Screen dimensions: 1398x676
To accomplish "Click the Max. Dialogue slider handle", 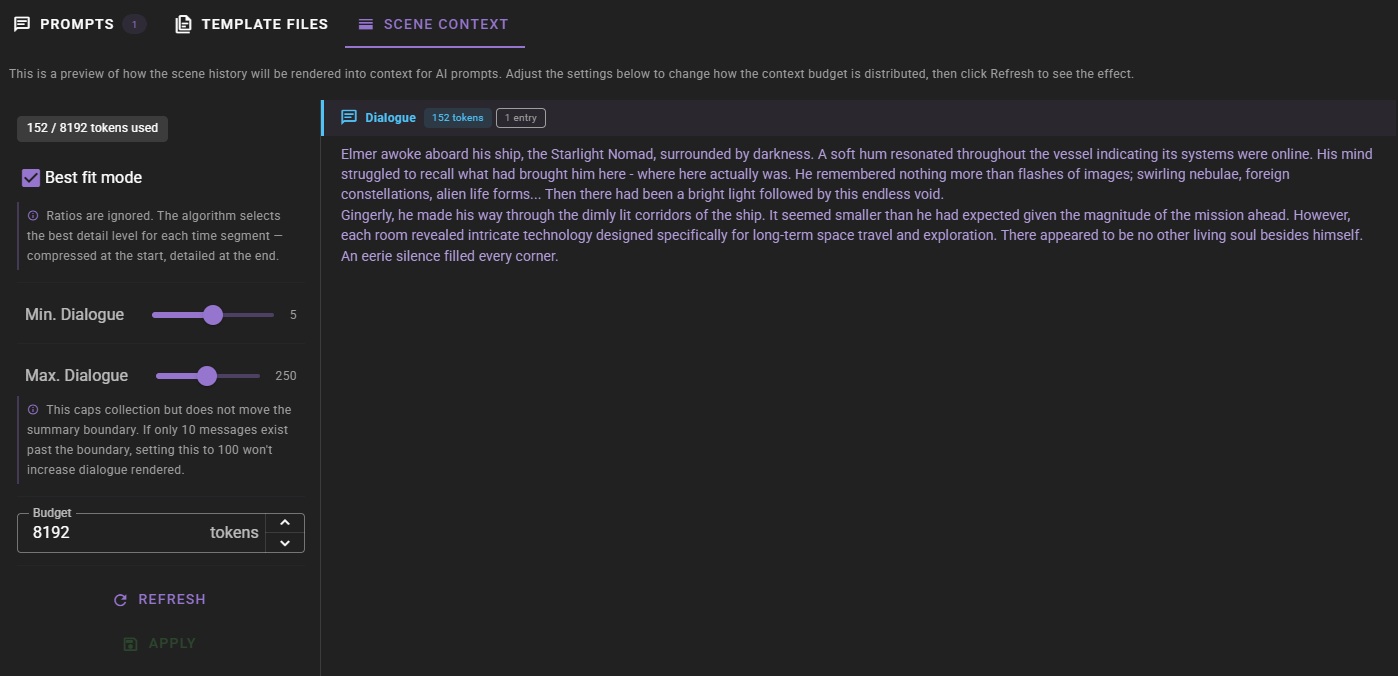I will pyautogui.click(x=207, y=376).
